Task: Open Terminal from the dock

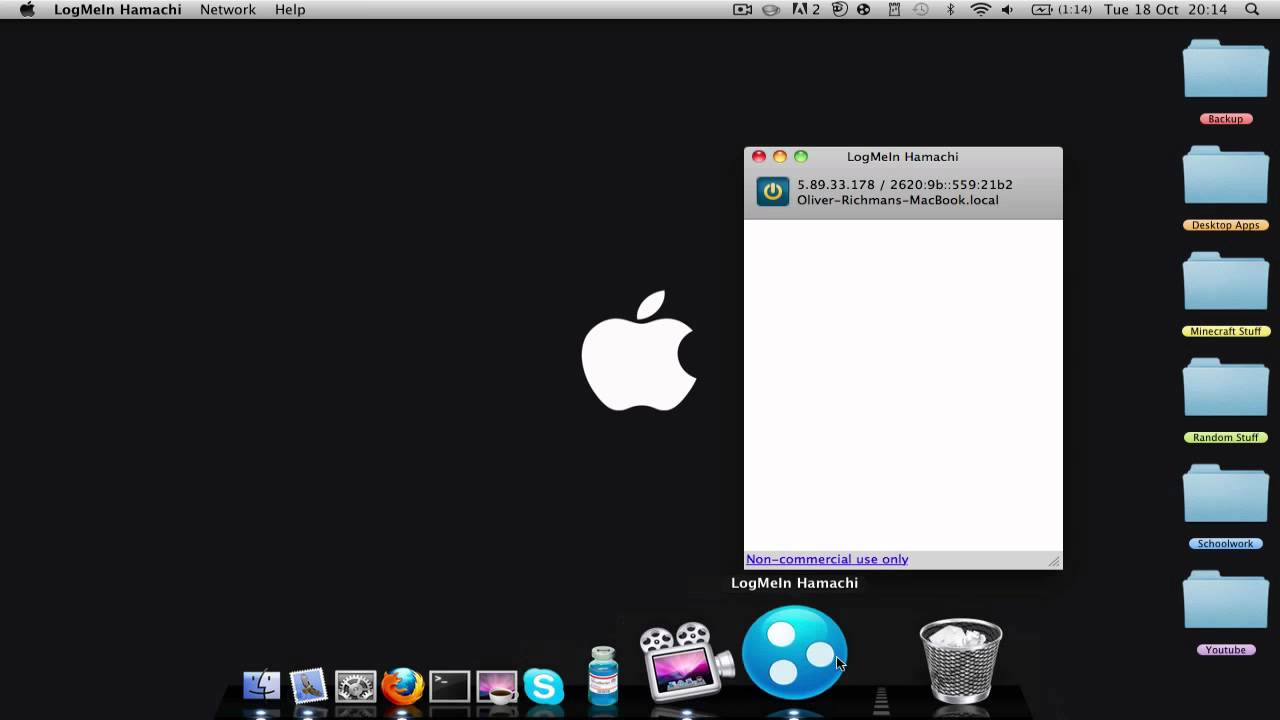Action: 449,686
